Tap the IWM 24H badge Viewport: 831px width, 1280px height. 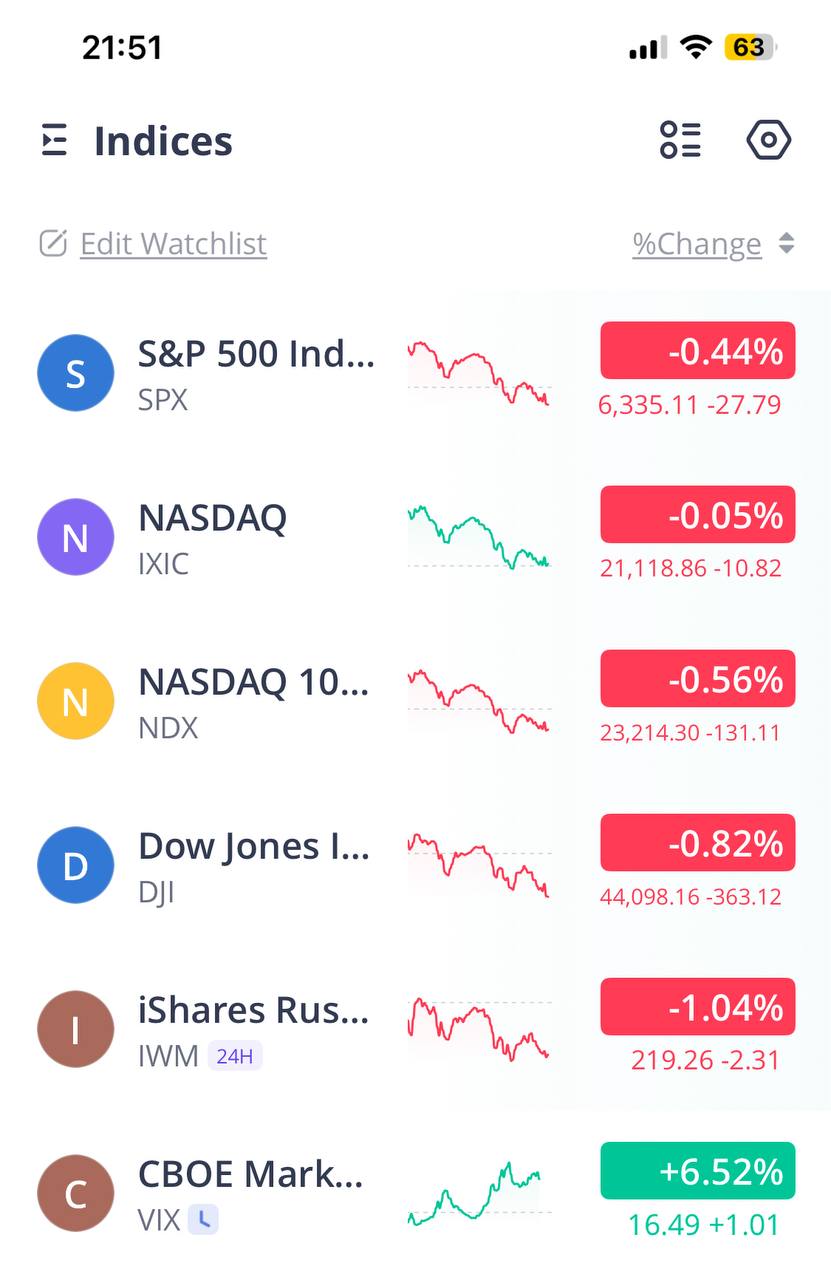pos(235,1056)
